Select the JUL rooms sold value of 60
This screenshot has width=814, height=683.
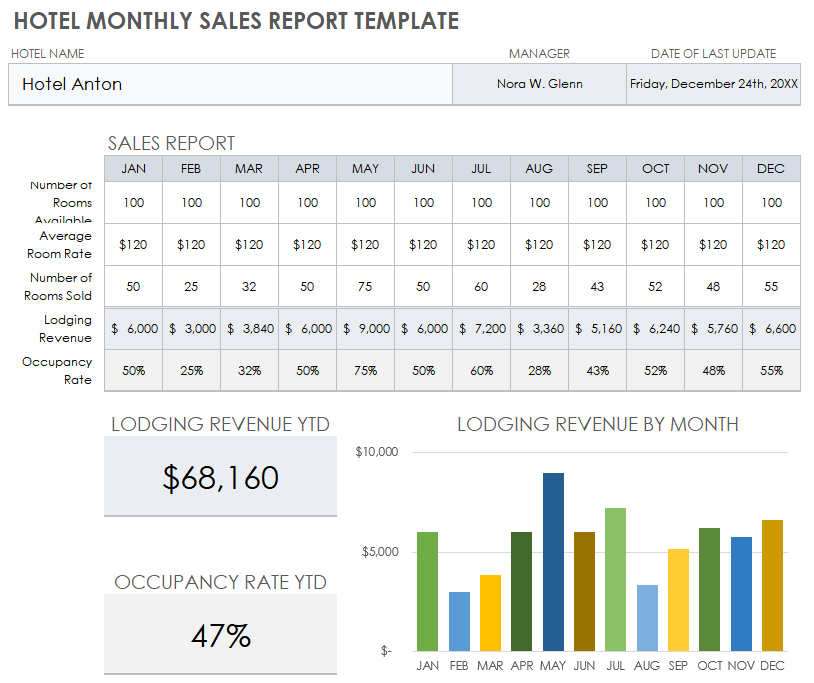[481, 287]
